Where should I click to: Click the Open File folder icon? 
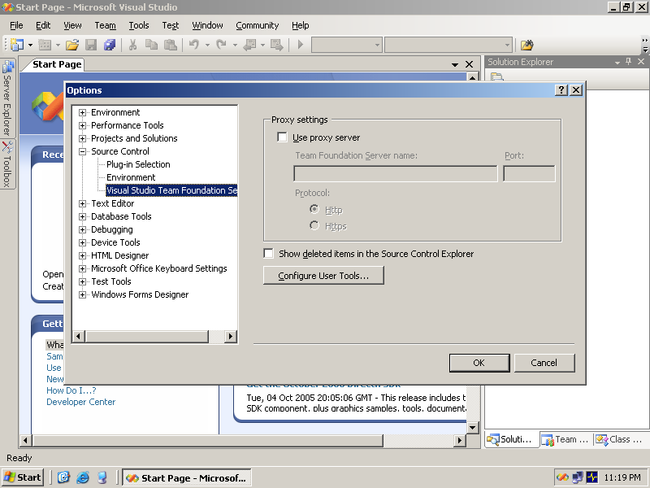pos(72,44)
